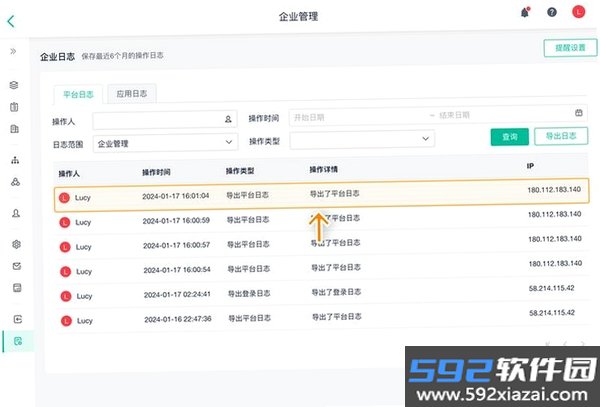Image resolution: width=600 pixels, height=407 pixels.
Task: Open the organization chart sidebar icon
Action: tap(15, 160)
